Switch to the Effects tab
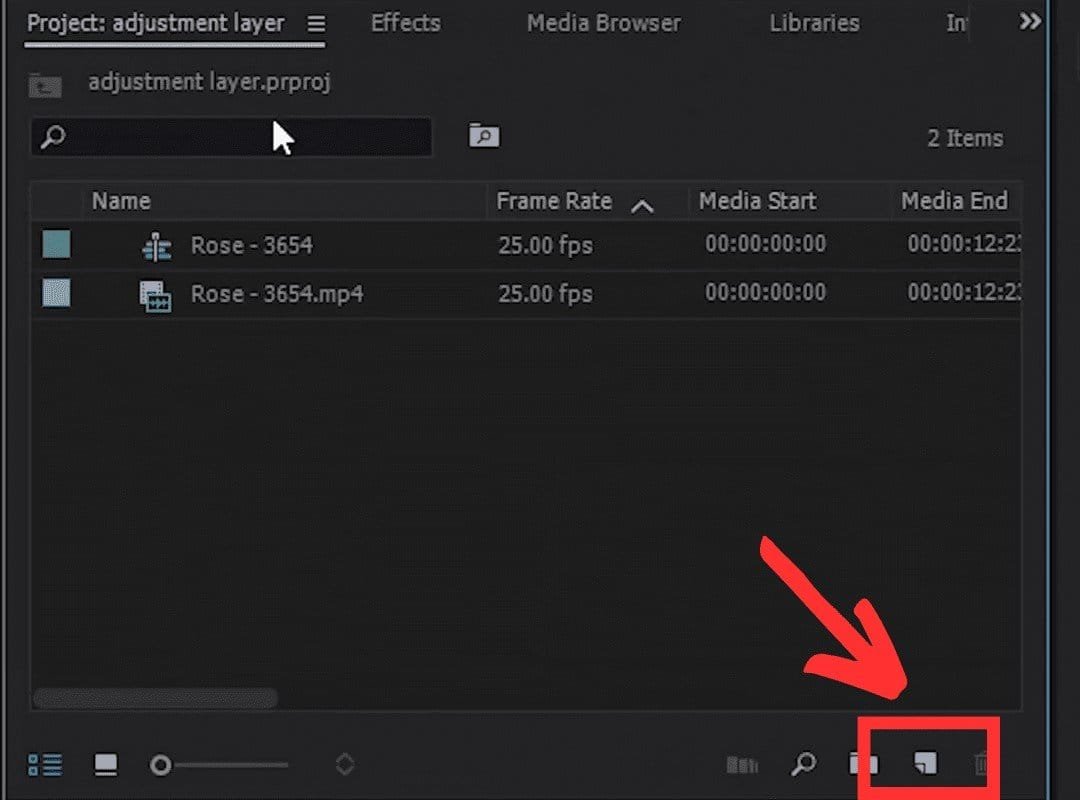 (x=405, y=23)
